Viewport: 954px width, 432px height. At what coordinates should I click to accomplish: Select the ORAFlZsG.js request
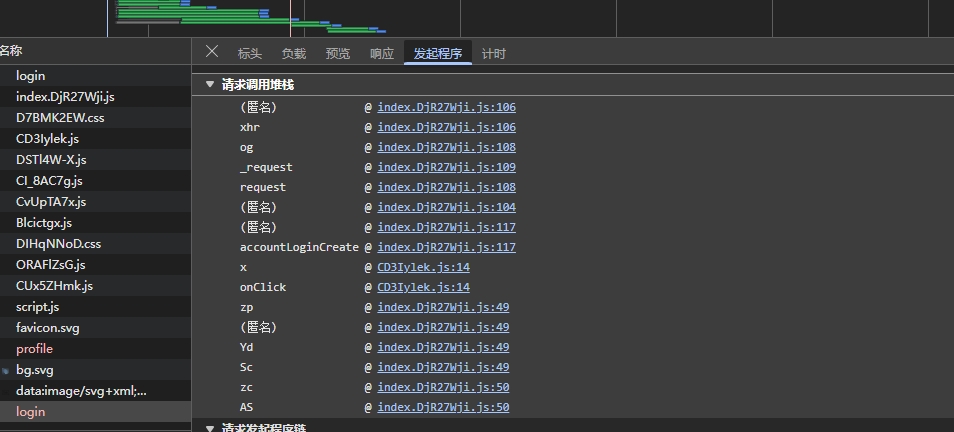click(x=96, y=265)
